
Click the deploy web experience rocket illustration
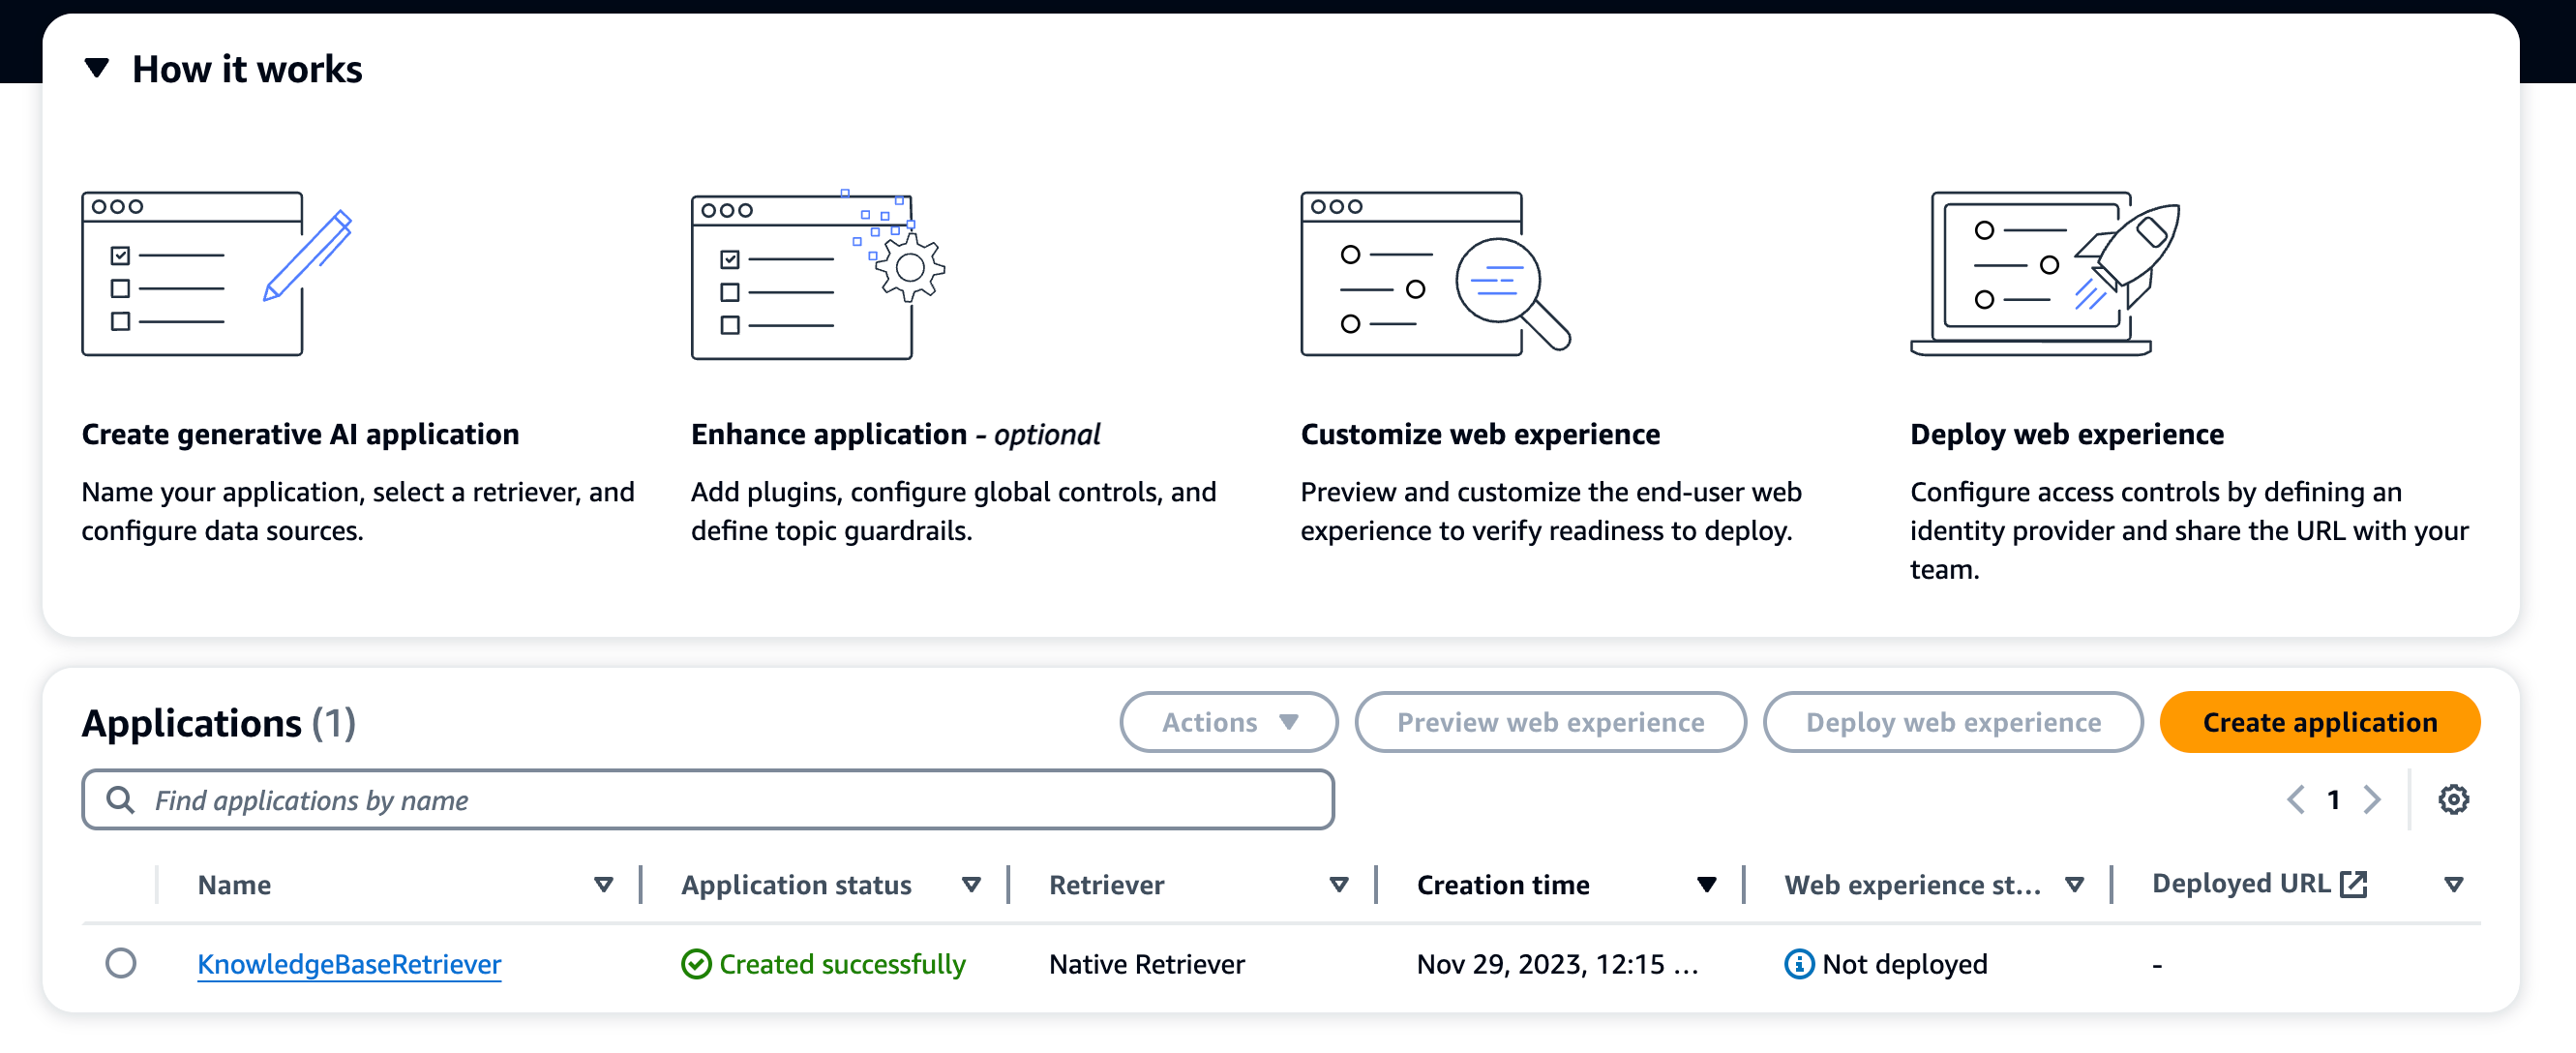click(x=2044, y=273)
